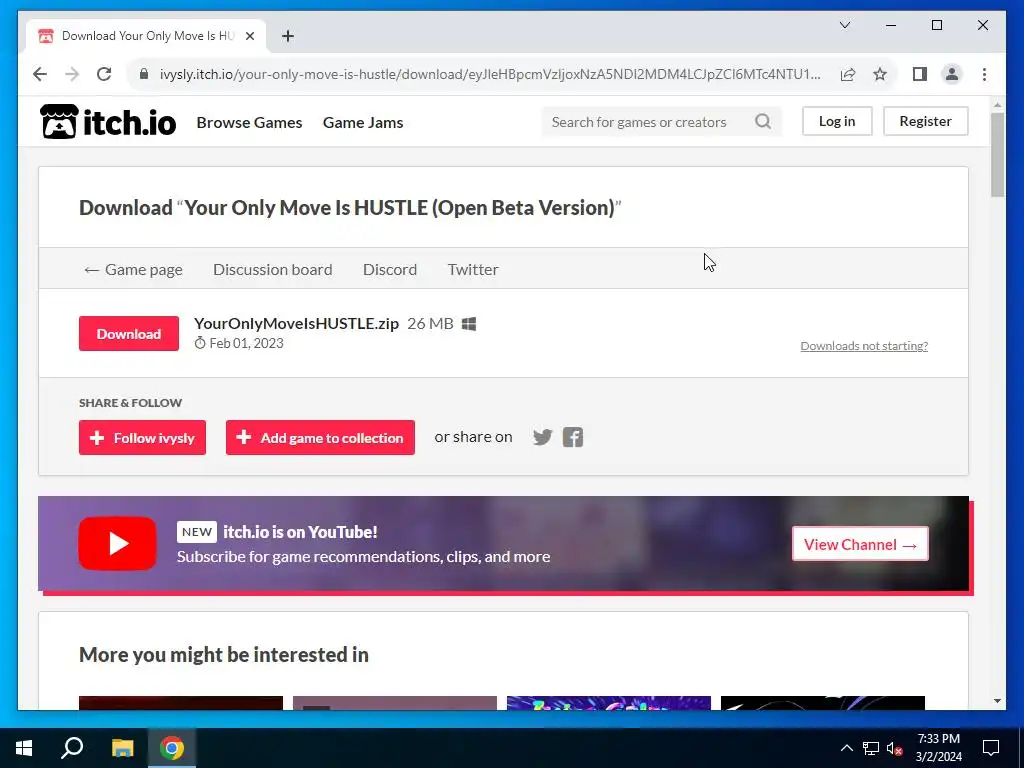Click the search magnifier icon in itch.io bar

coord(763,121)
